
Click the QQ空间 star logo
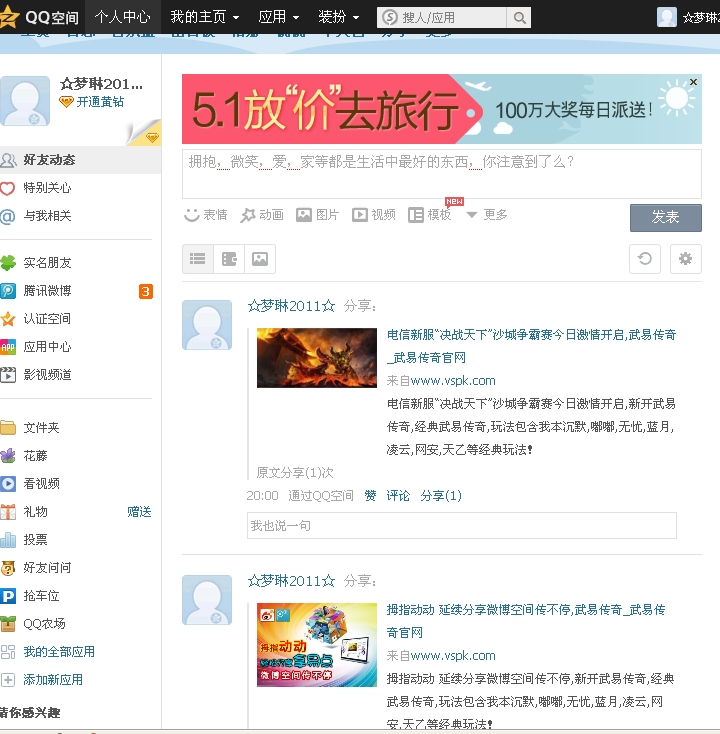8,17
